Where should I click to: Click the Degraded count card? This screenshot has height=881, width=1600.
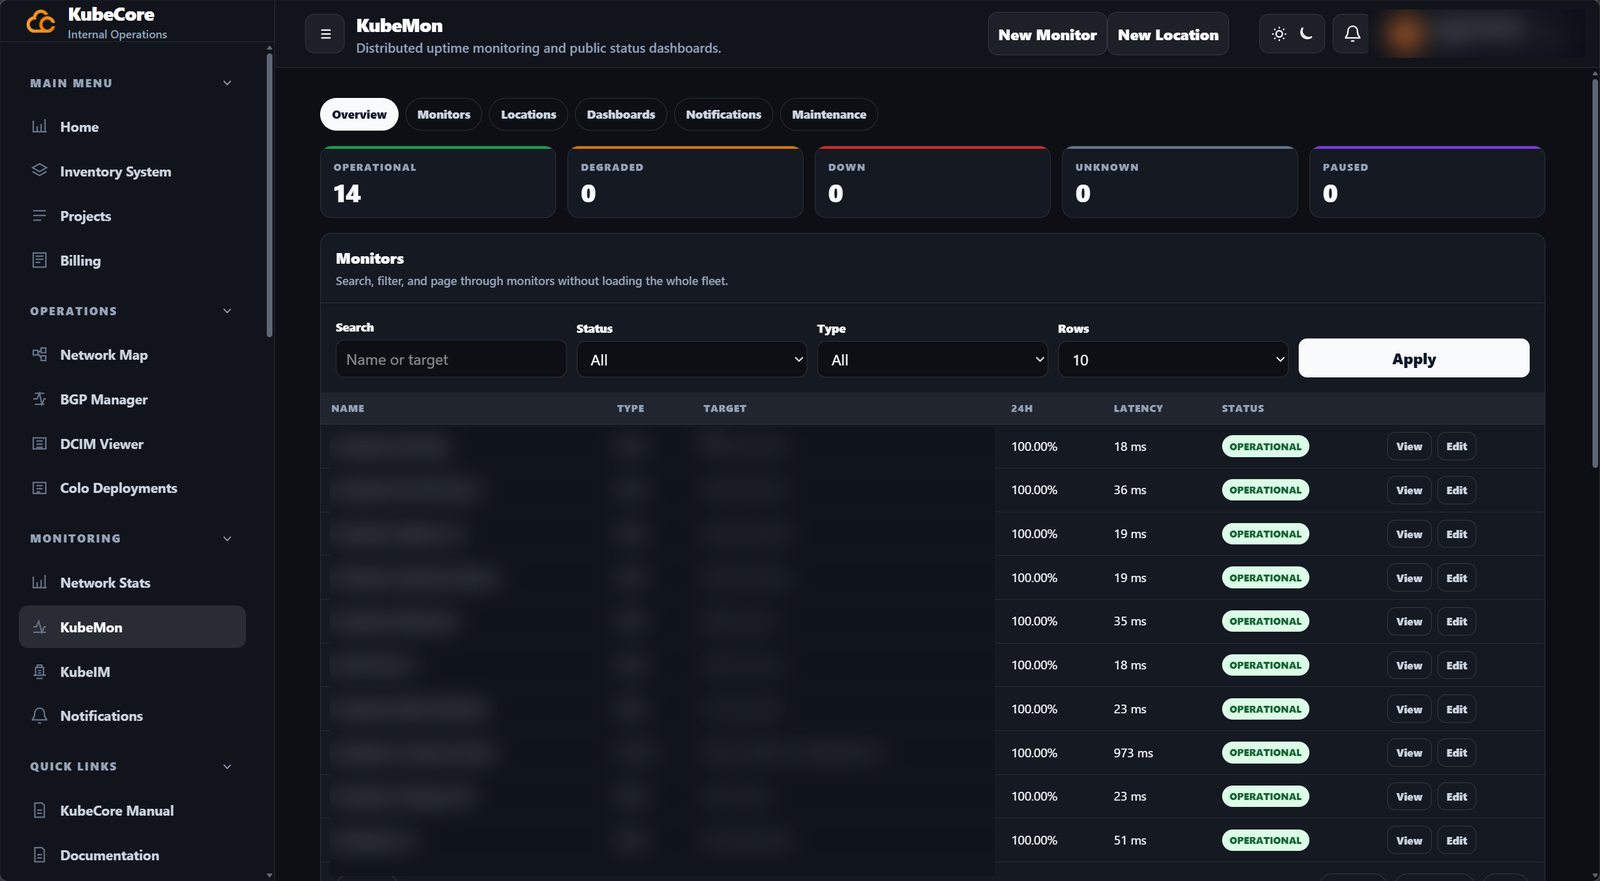tap(685, 182)
